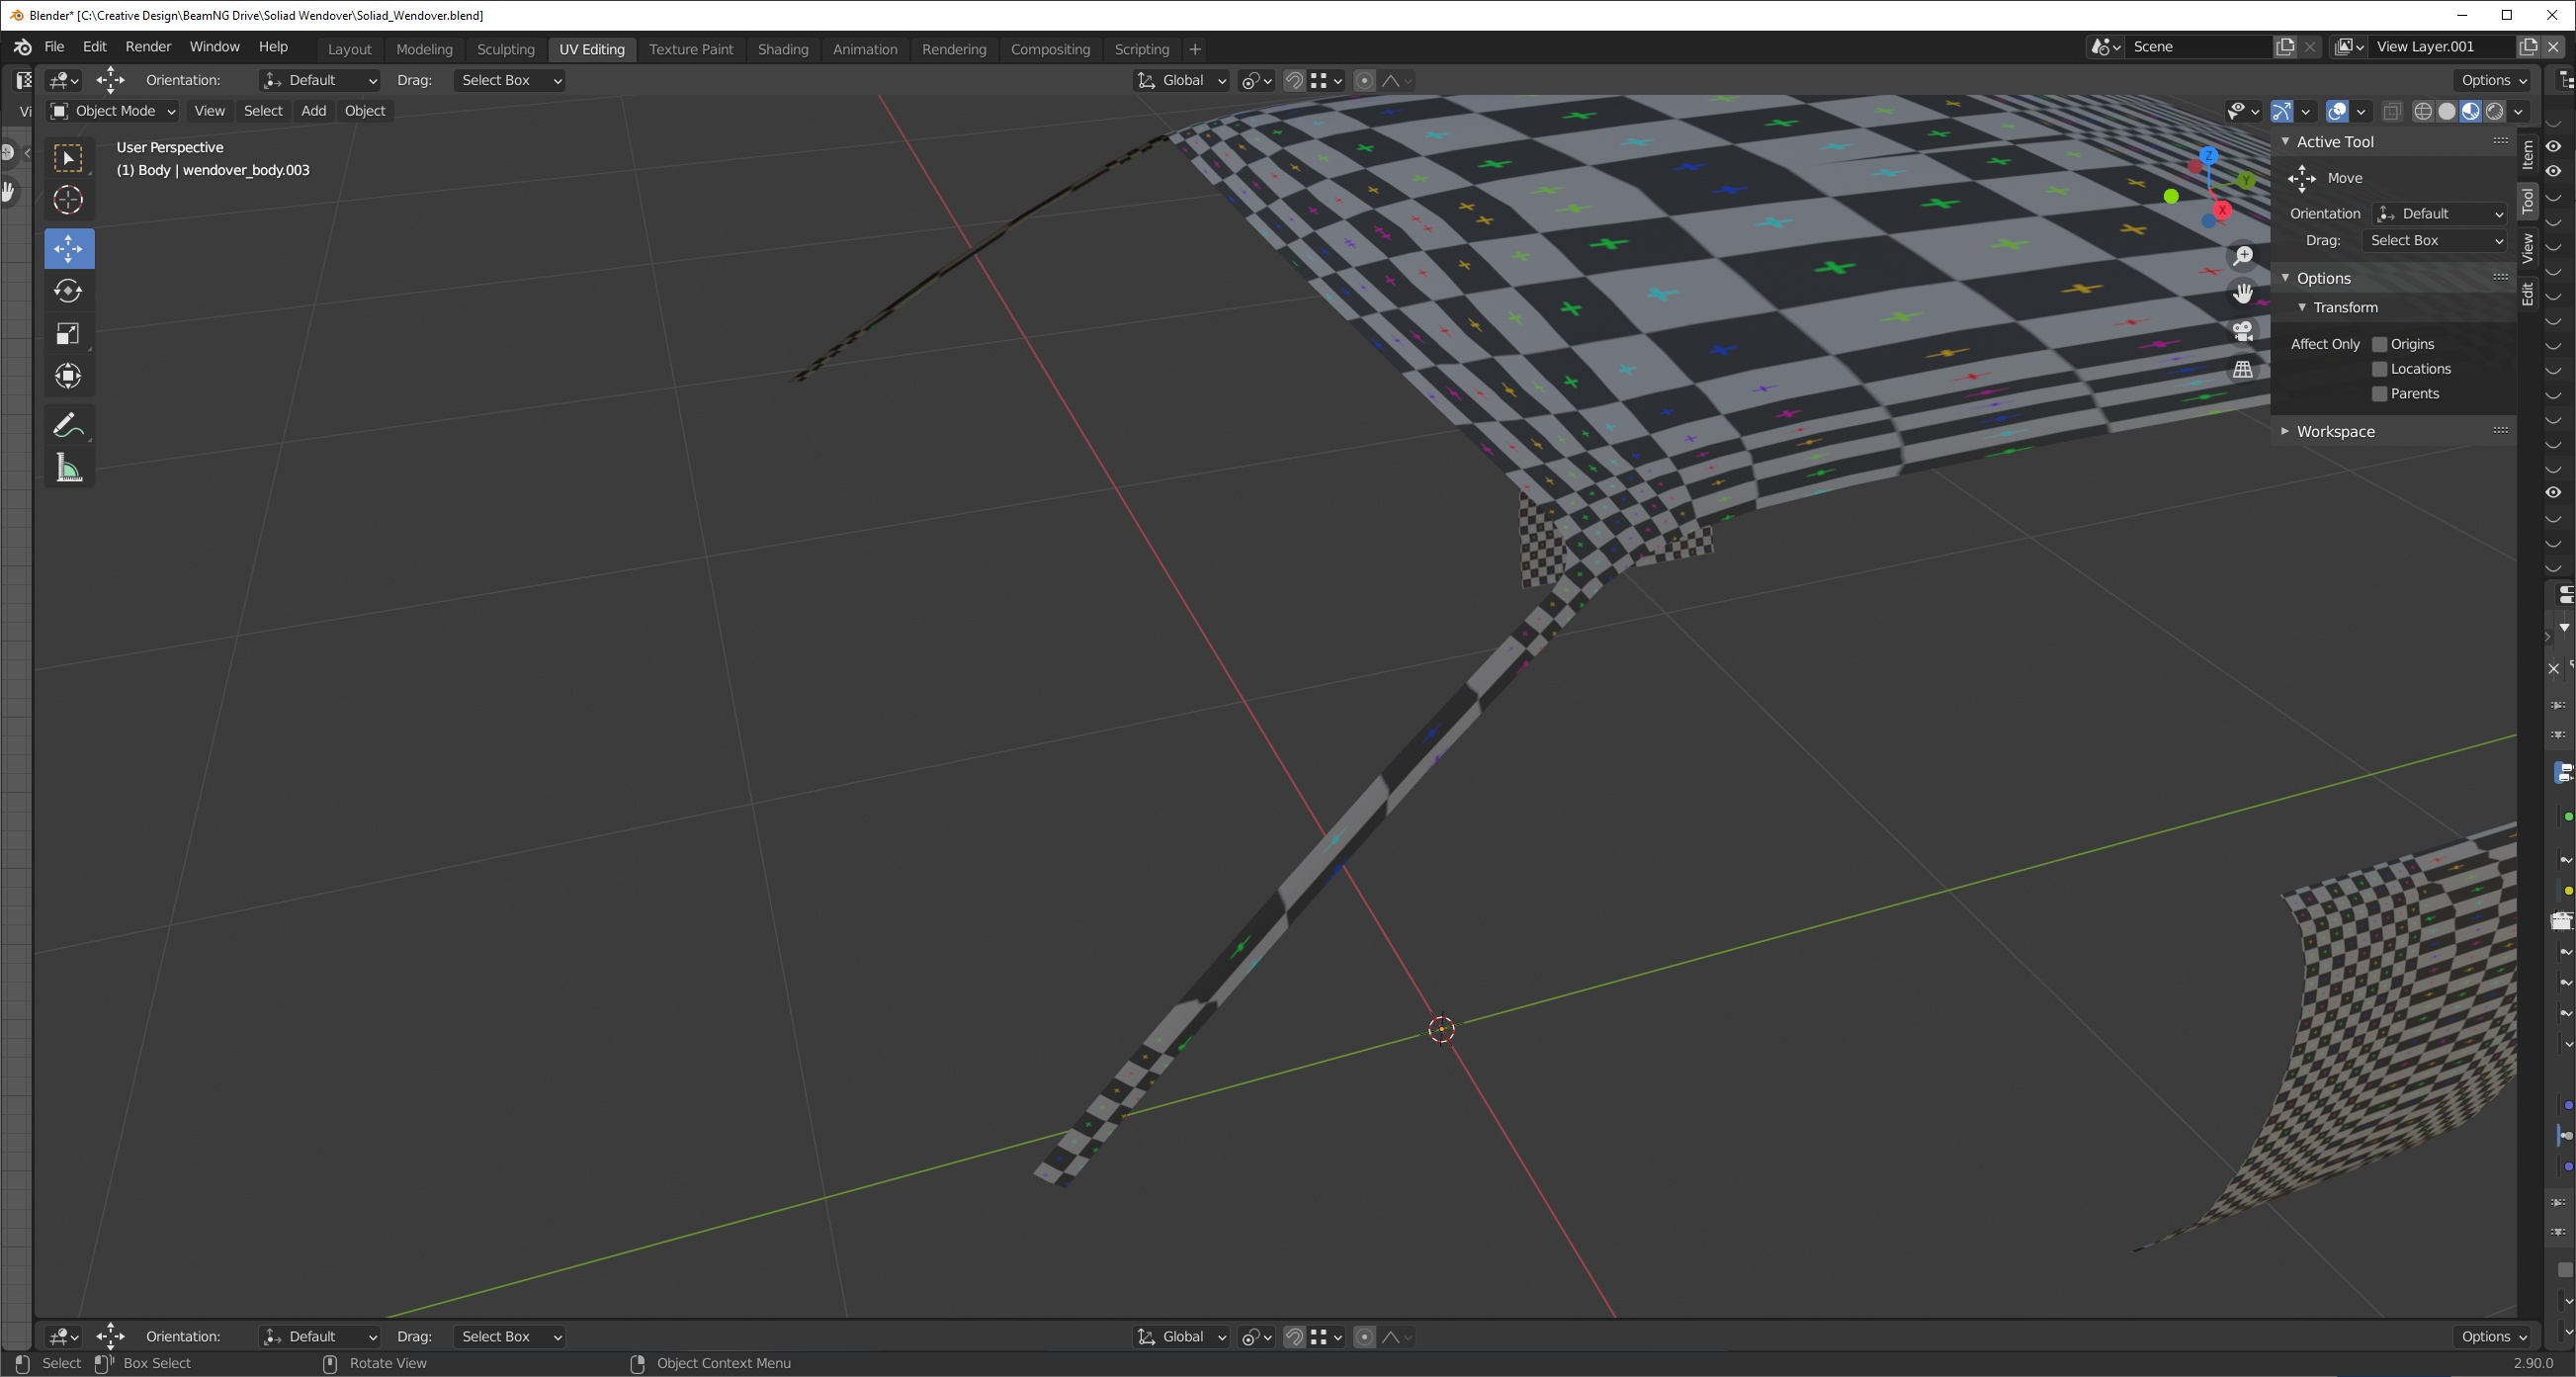Click the Options button in top header
Viewport: 2576px width, 1377px height.
tap(2493, 80)
